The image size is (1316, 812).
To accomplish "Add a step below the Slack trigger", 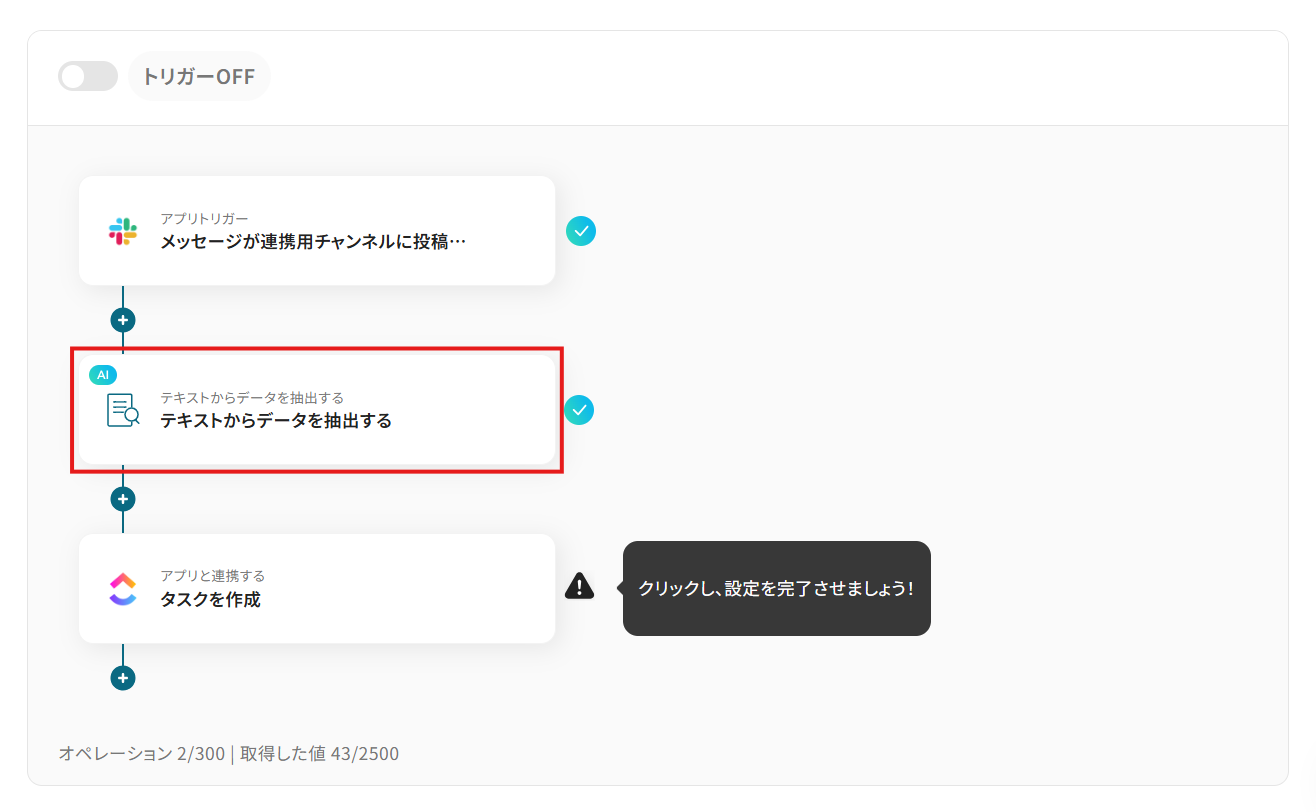I will click(123, 320).
